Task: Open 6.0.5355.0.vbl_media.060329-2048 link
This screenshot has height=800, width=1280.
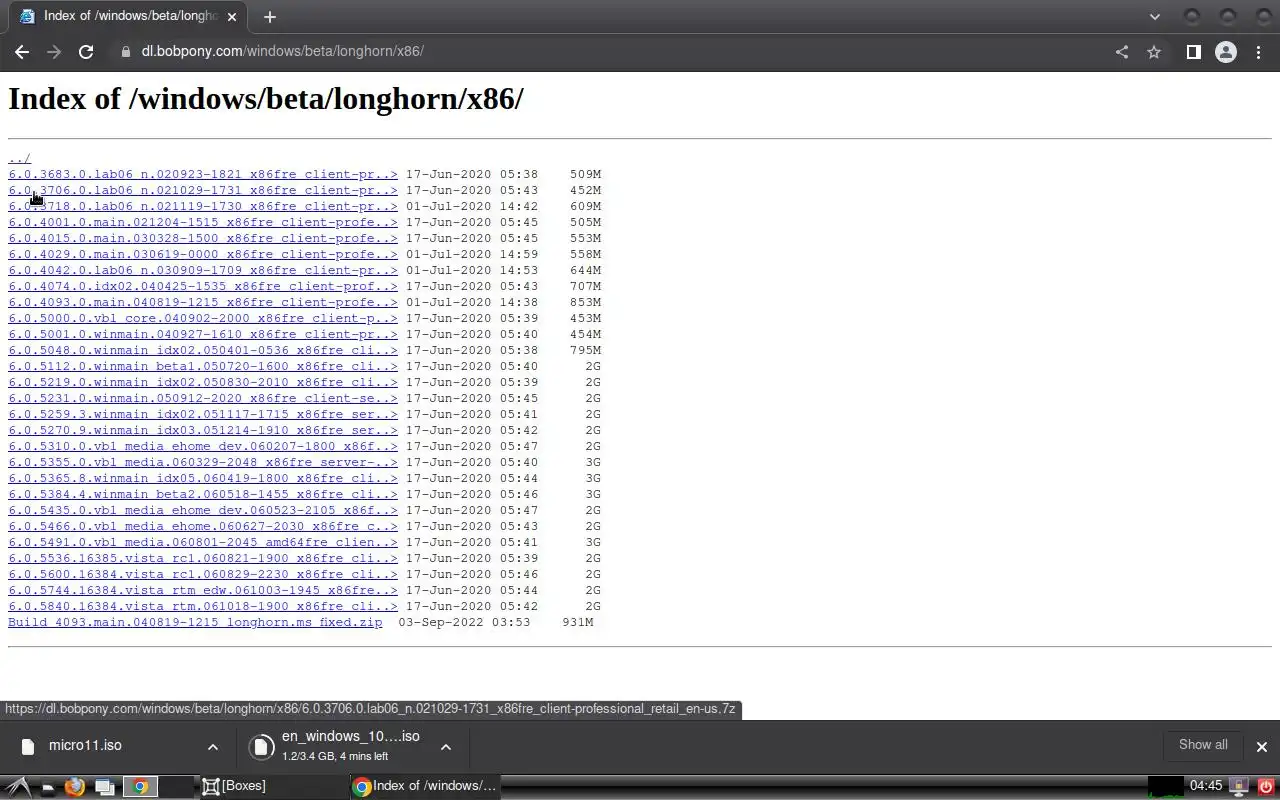Action: click(203, 462)
